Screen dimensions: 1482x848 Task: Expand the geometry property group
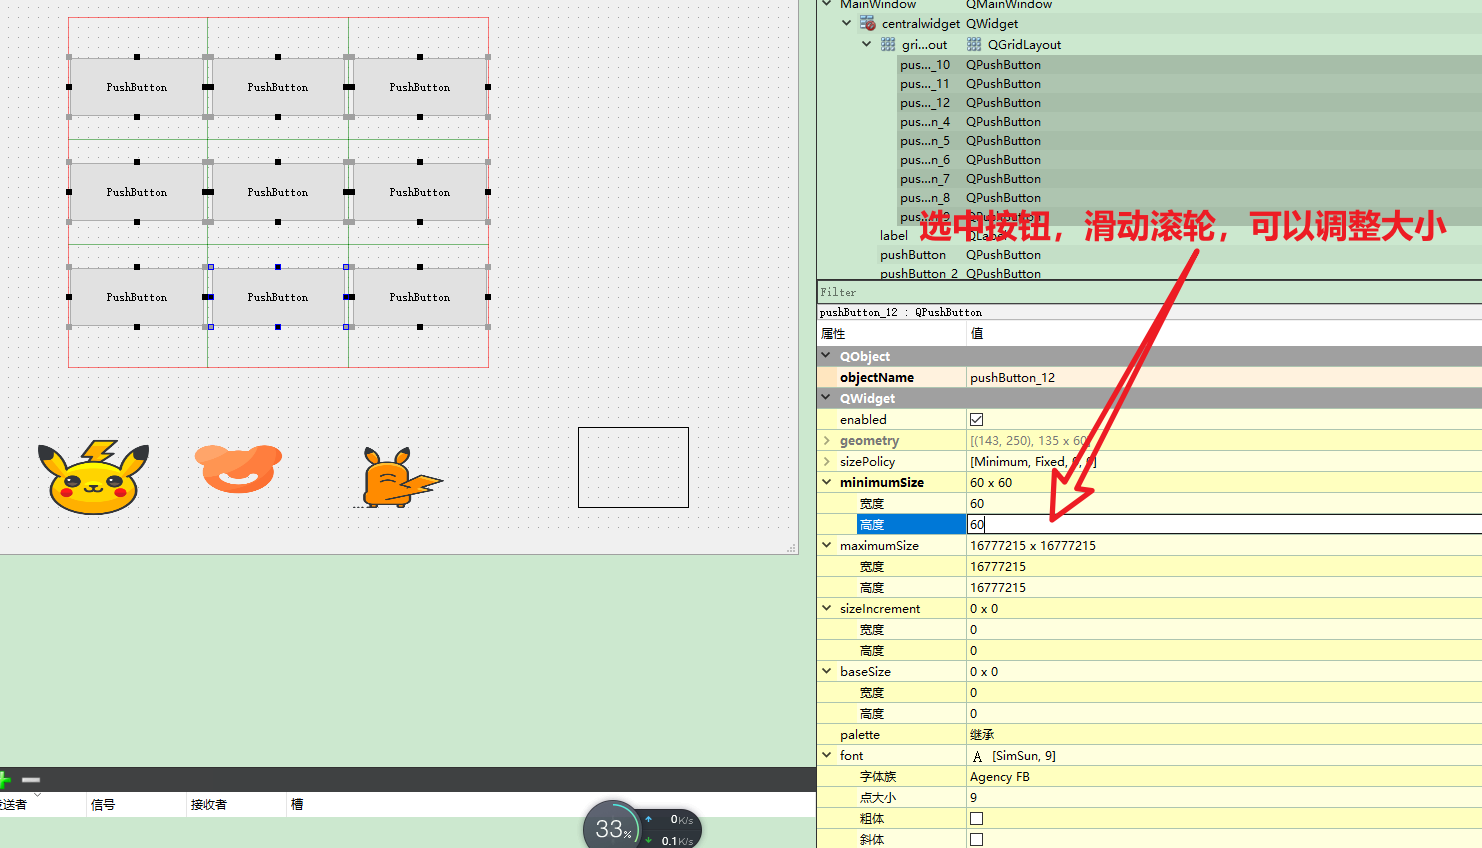pos(826,440)
